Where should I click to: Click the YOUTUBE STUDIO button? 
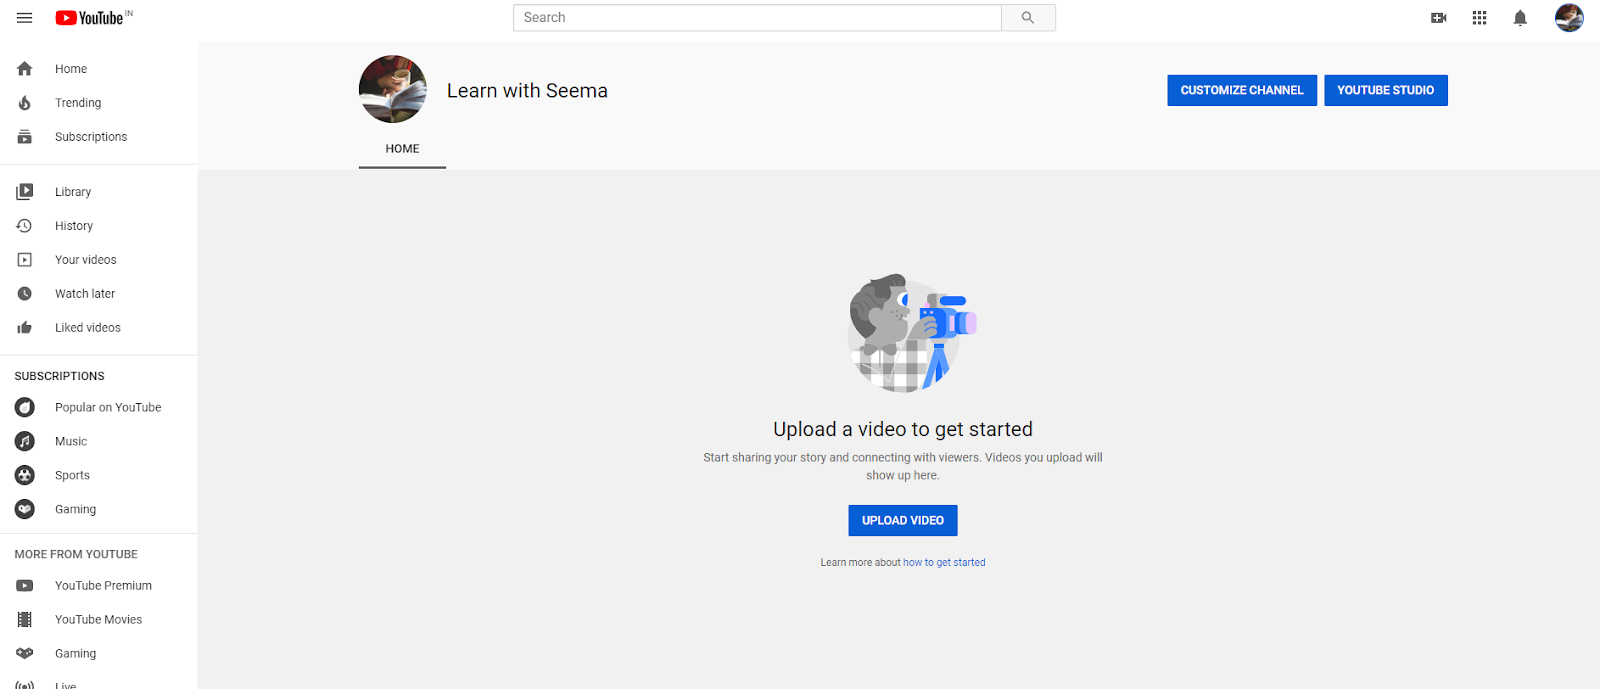click(x=1386, y=90)
